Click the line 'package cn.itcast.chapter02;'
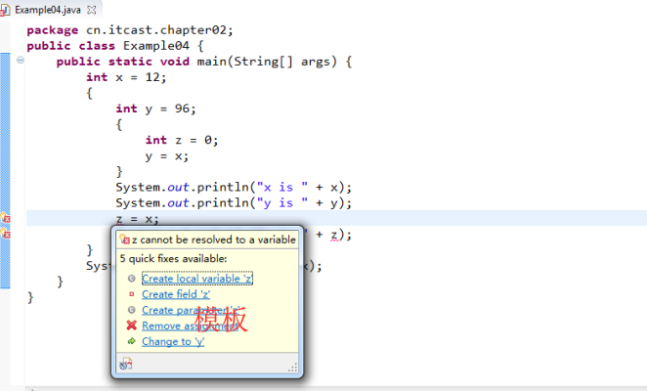 point(130,30)
